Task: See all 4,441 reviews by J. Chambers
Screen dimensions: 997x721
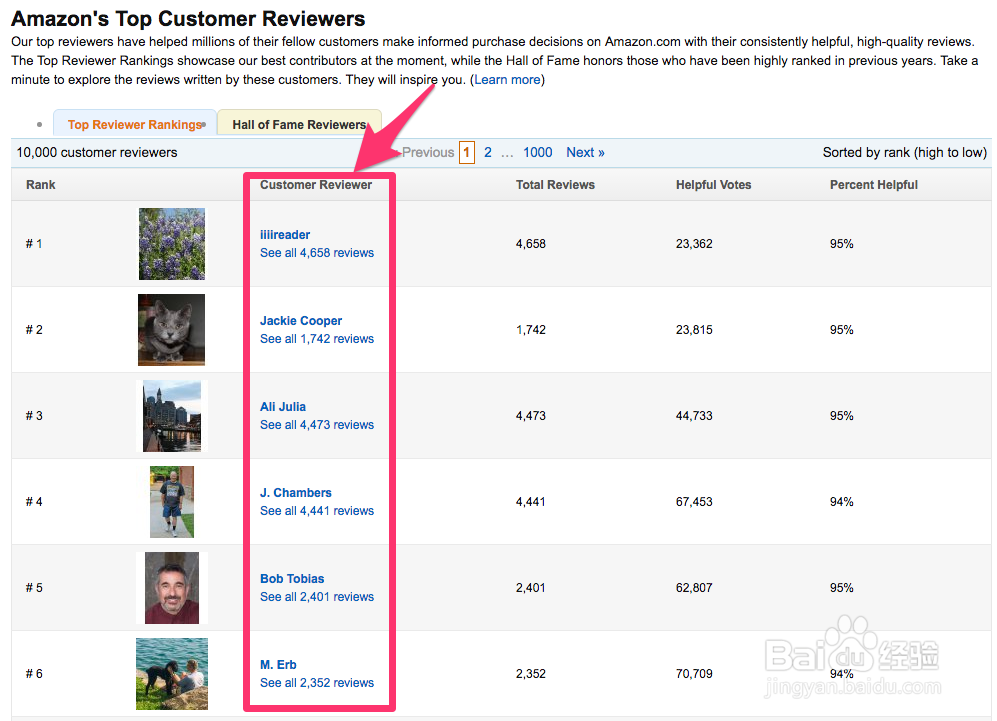Action: point(317,511)
